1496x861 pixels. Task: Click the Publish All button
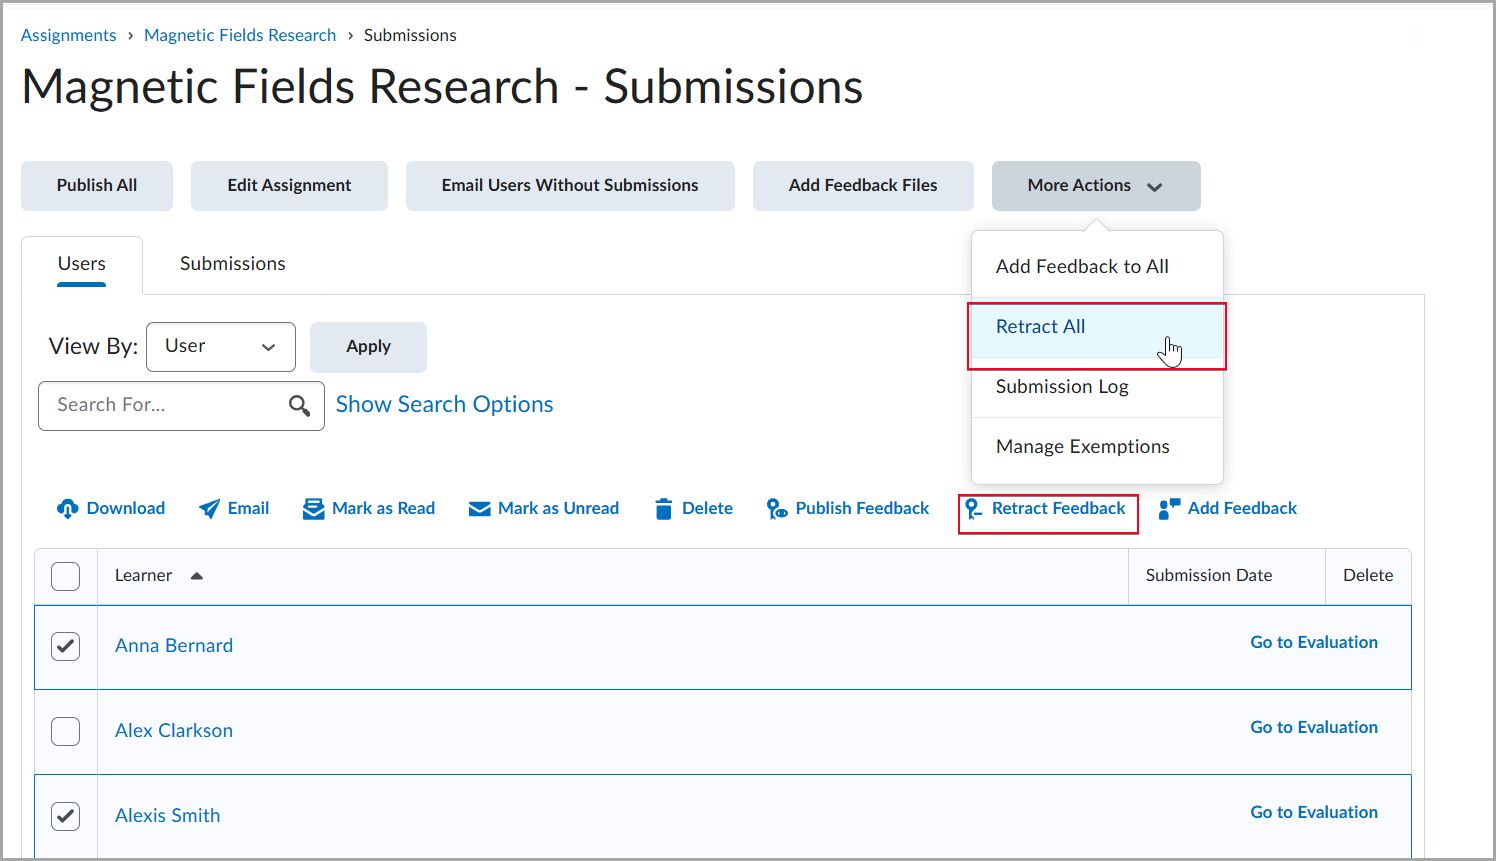click(96, 186)
